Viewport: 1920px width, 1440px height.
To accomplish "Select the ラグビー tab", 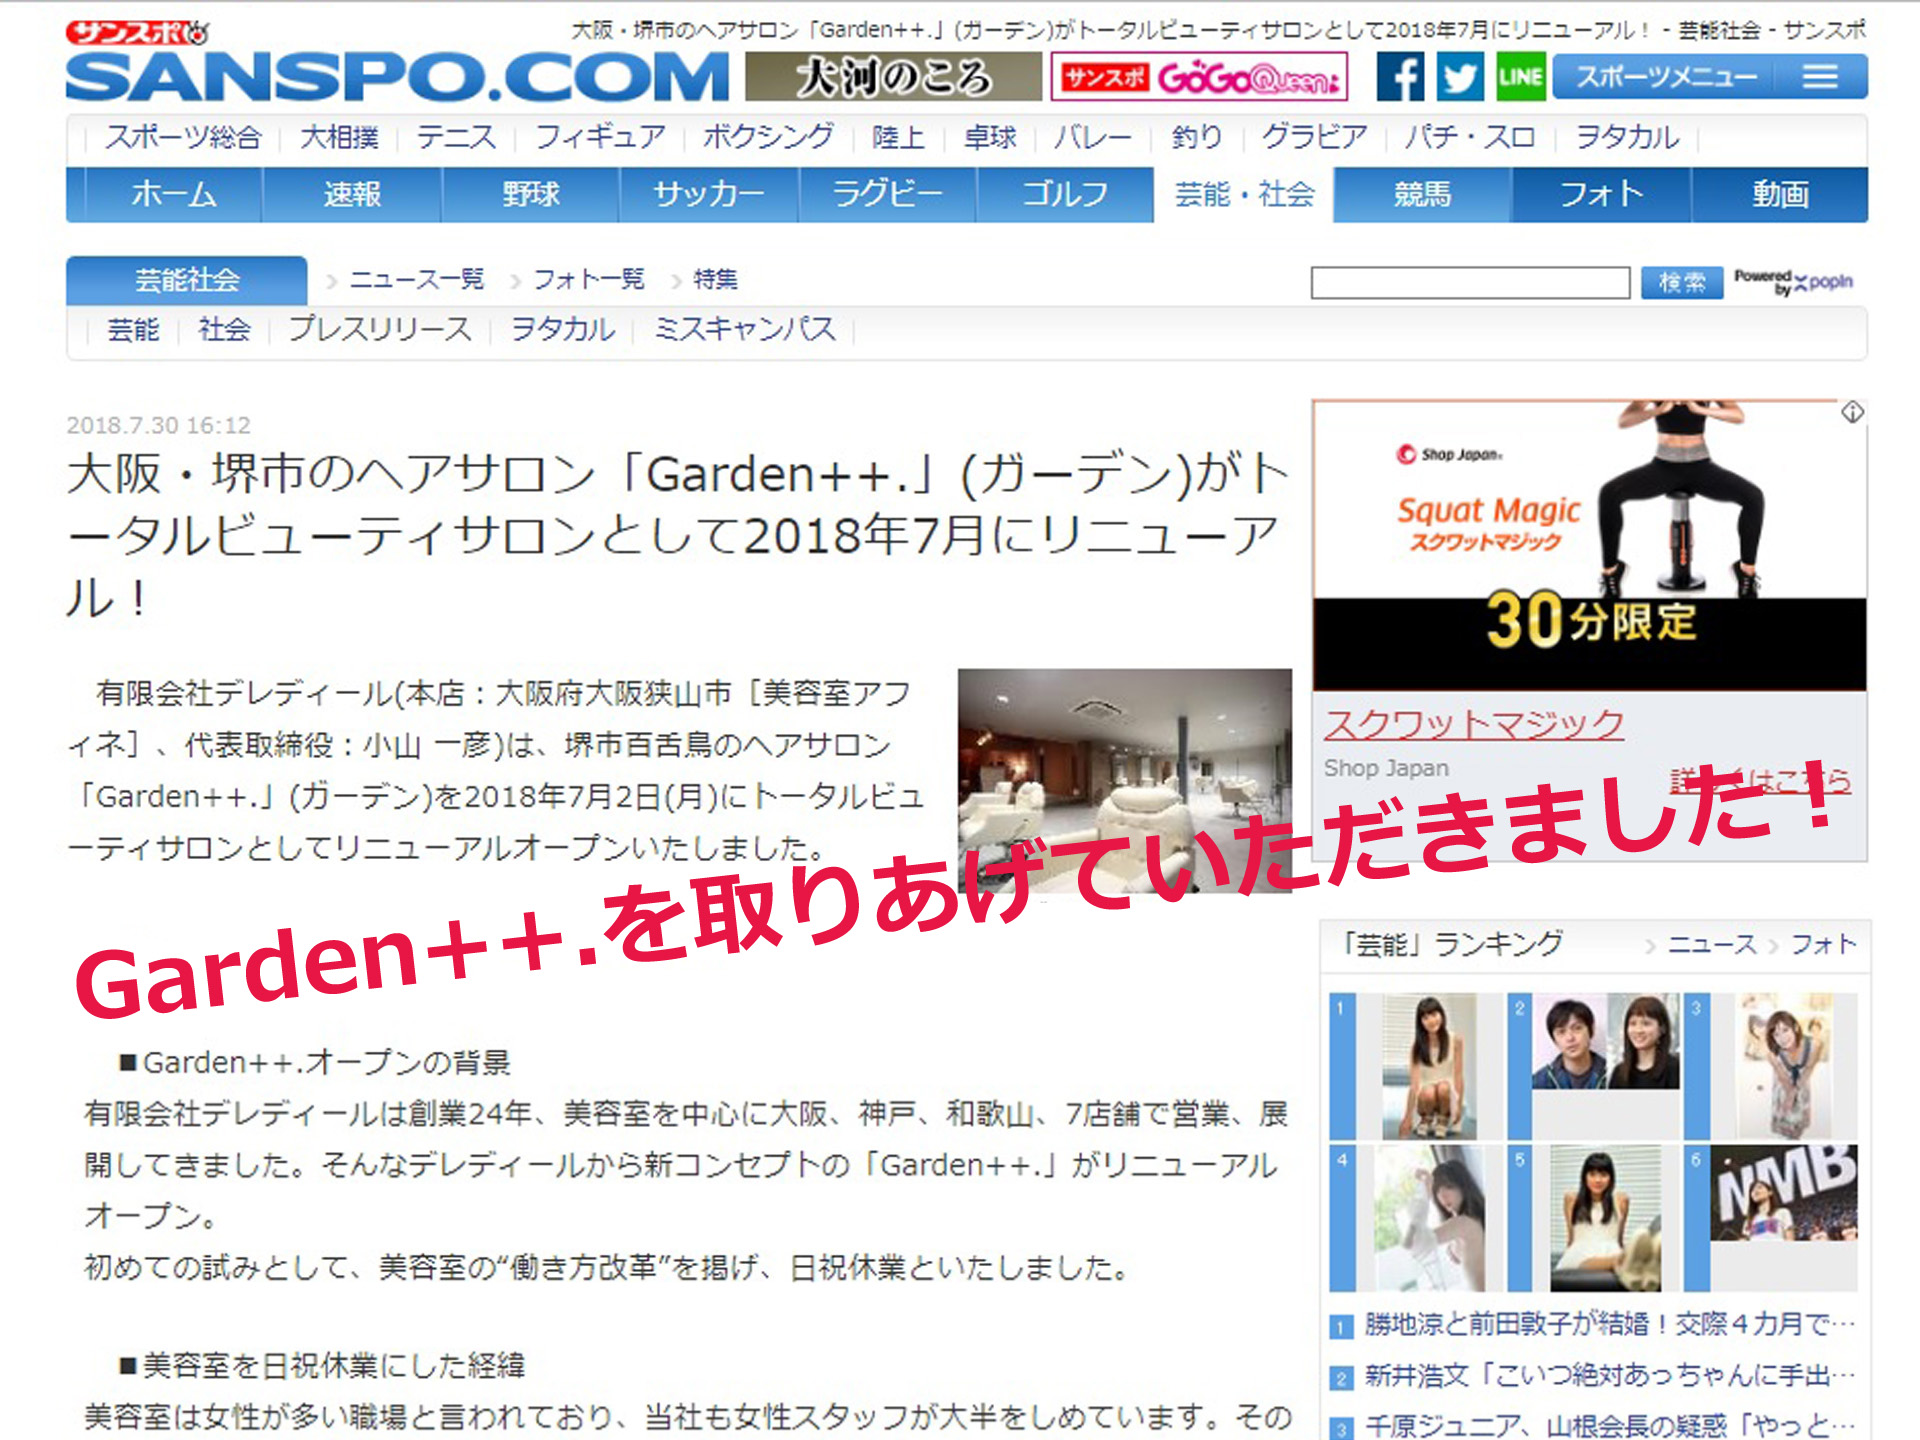I will pyautogui.click(x=887, y=194).
